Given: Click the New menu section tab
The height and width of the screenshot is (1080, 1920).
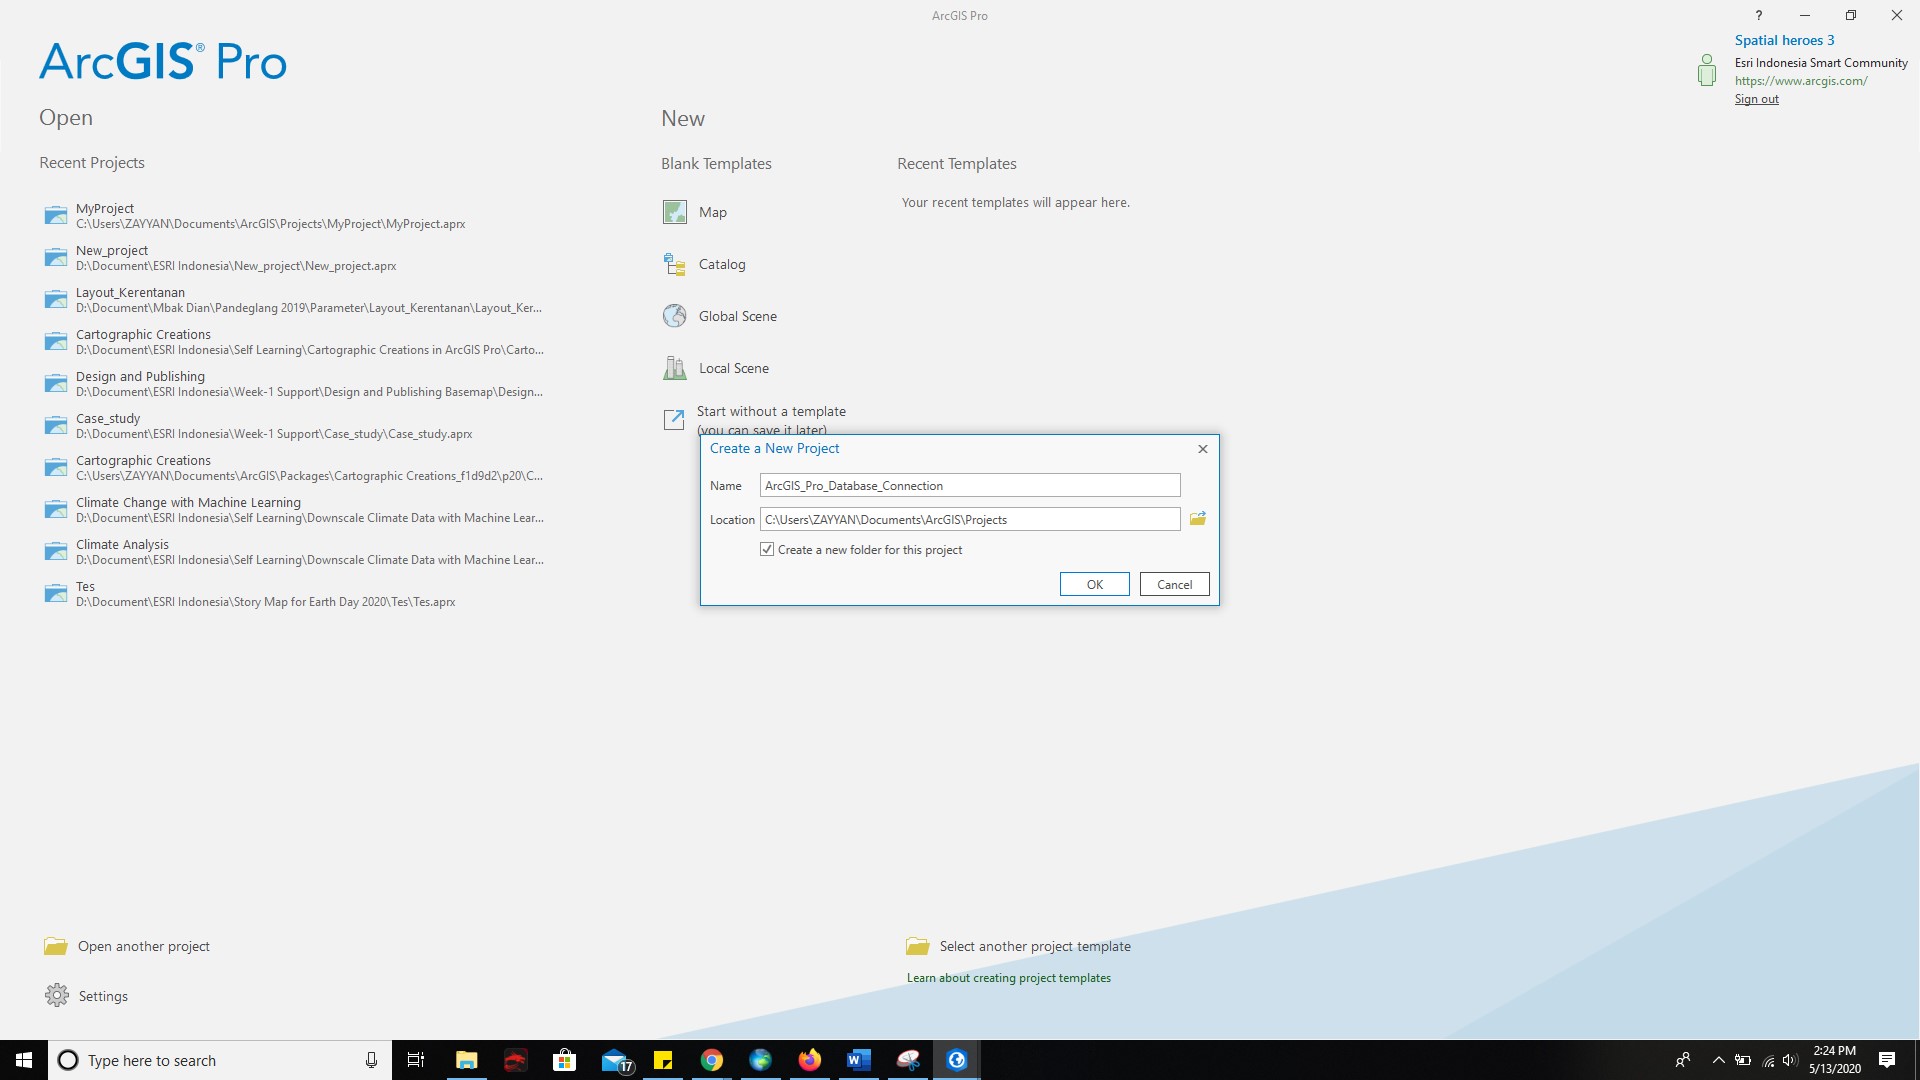Looking at the screenshot, I should [683, 117].
